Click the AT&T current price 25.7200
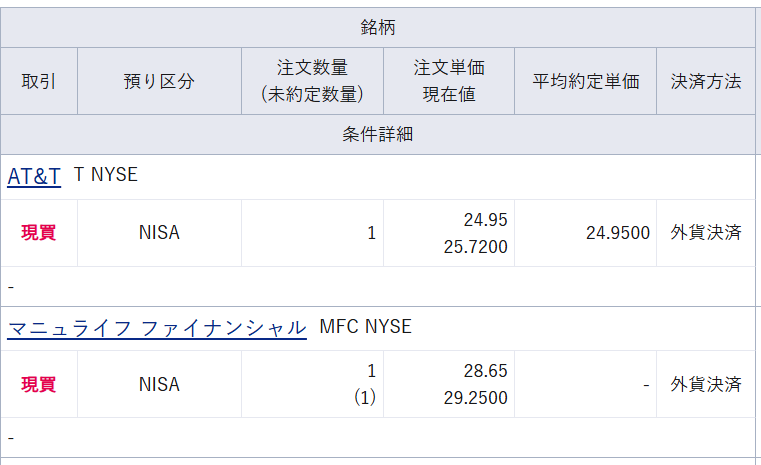 pos(476,247)
